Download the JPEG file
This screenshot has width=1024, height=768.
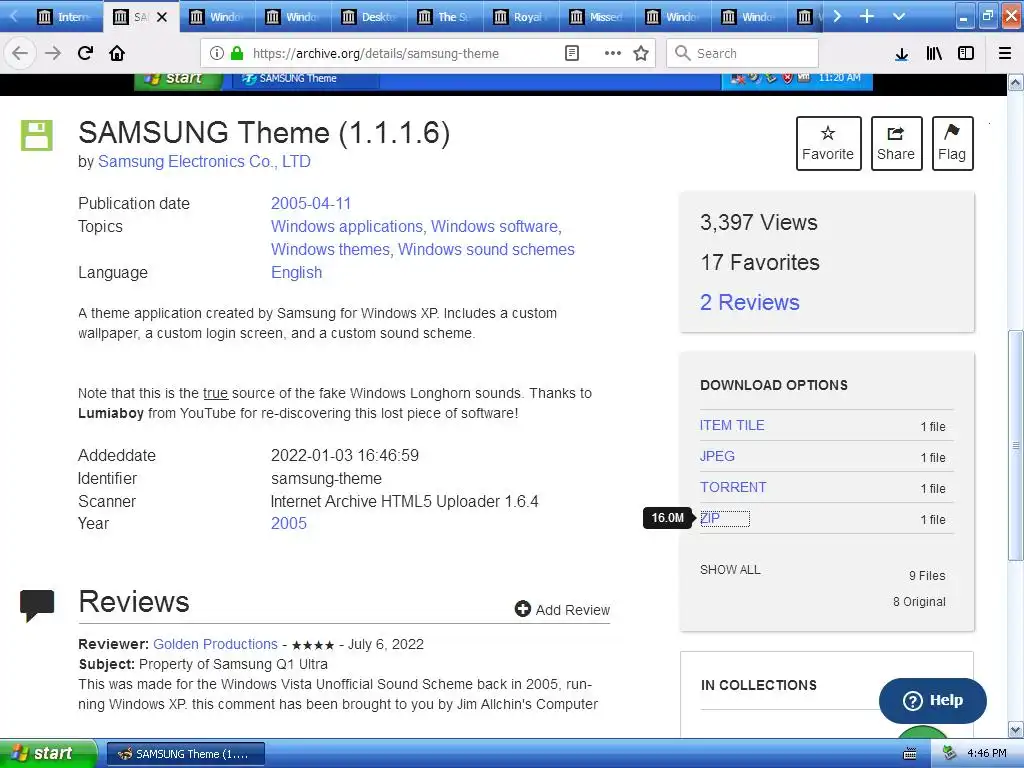point(717,456)
